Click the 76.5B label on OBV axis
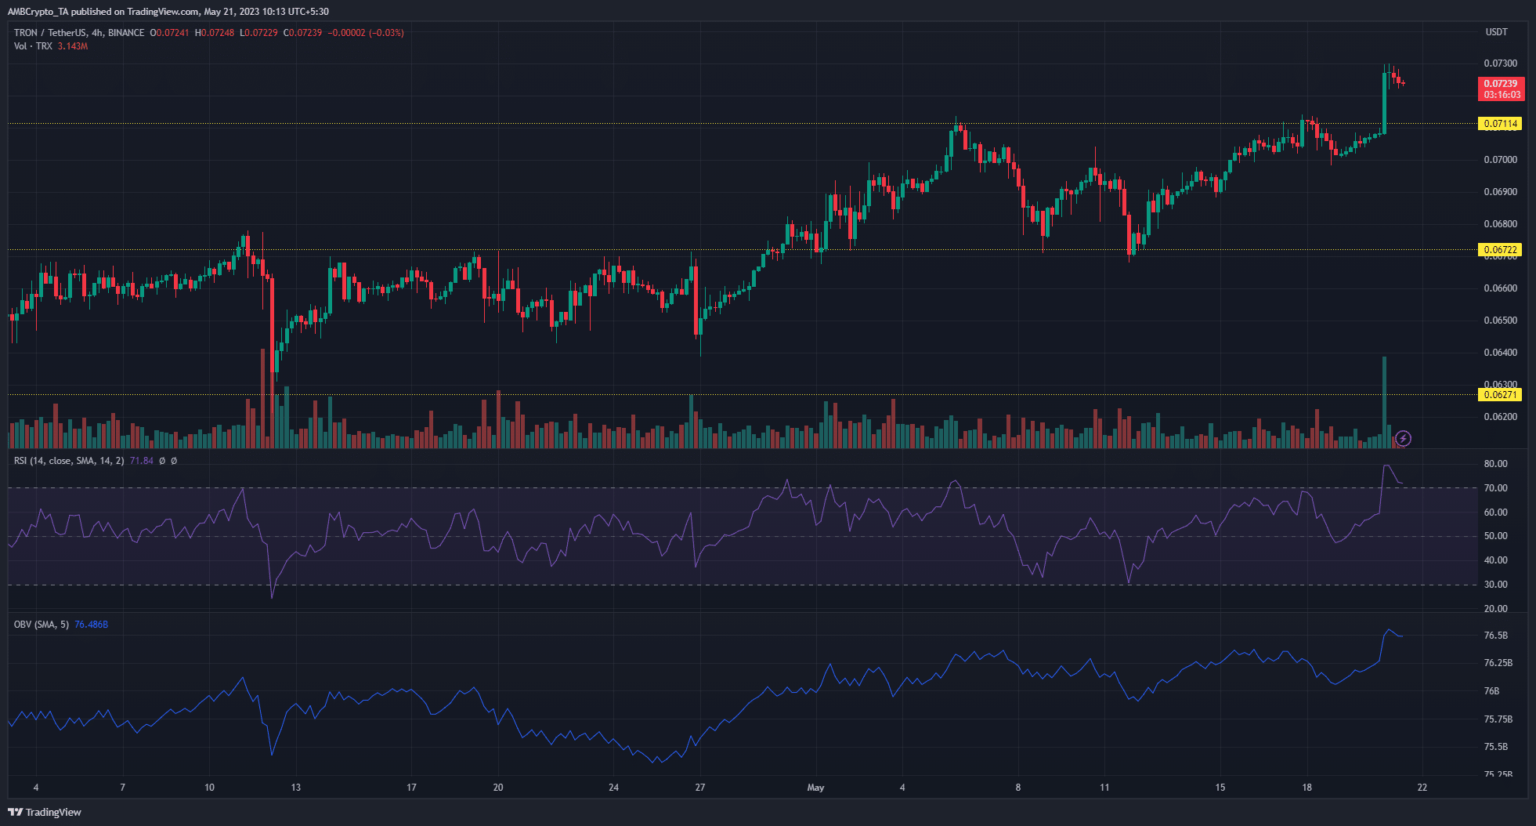 [x=1496, y=636]
